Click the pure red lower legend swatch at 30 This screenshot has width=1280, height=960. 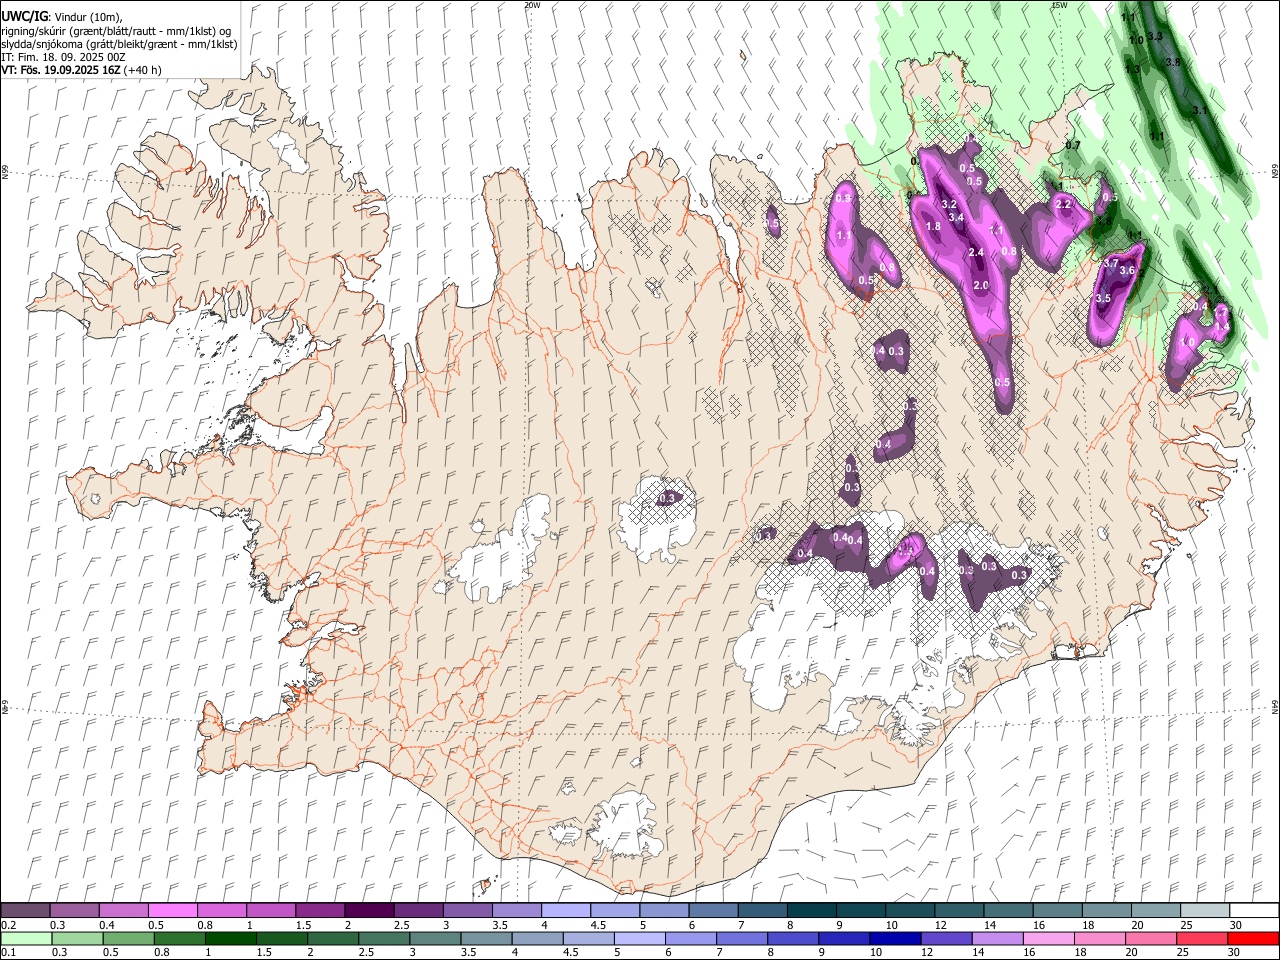tap(1253, 939)
